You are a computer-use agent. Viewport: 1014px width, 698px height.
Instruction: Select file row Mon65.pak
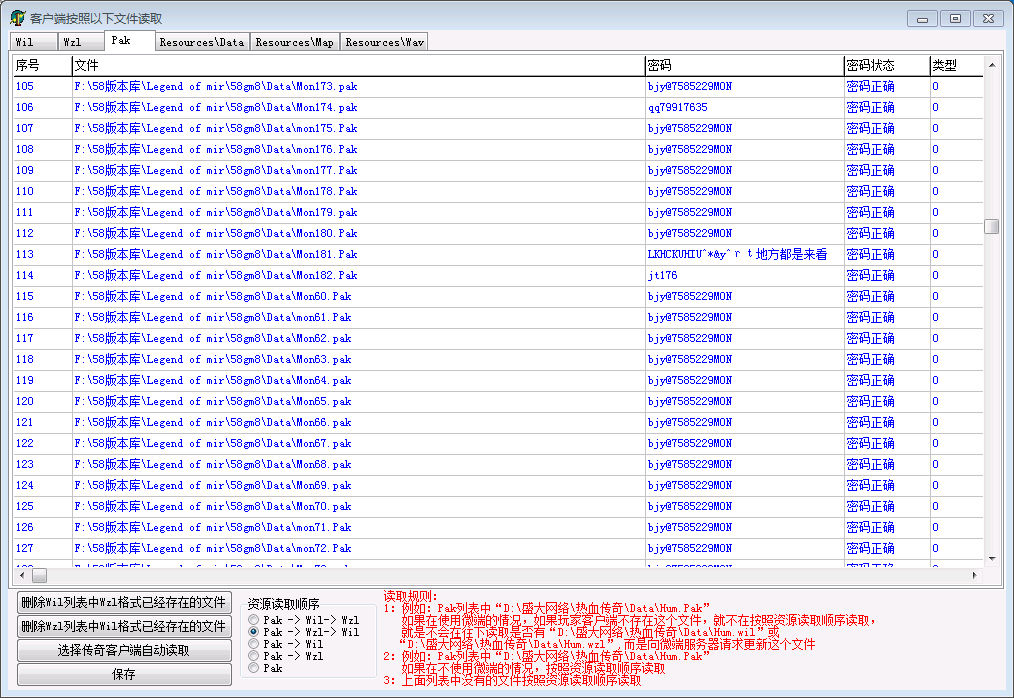coord(498,402)
